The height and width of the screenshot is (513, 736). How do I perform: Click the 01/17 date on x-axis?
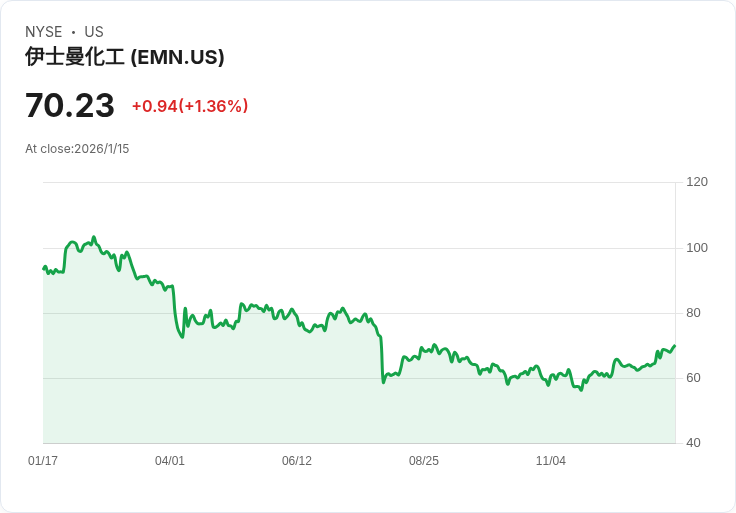tap(43, 461)
